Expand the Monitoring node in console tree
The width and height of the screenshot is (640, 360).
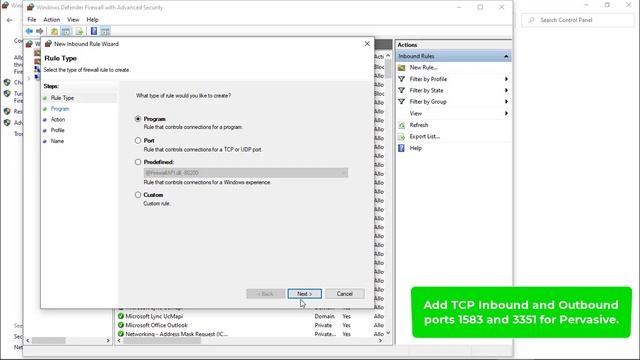tap(29, 78)
